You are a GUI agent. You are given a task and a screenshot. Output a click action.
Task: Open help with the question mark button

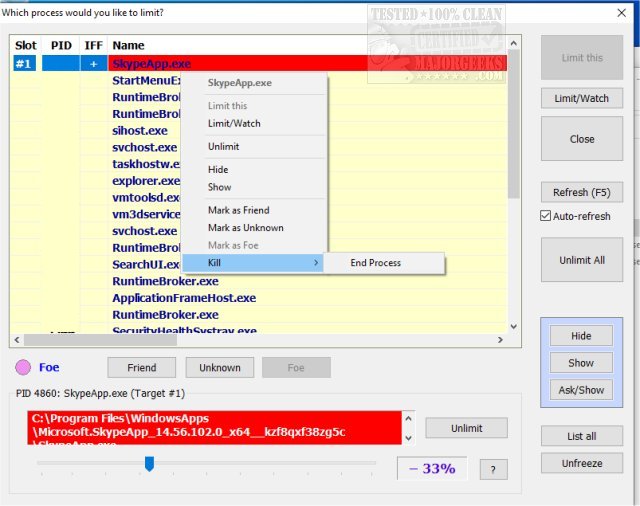click(493, 470)
